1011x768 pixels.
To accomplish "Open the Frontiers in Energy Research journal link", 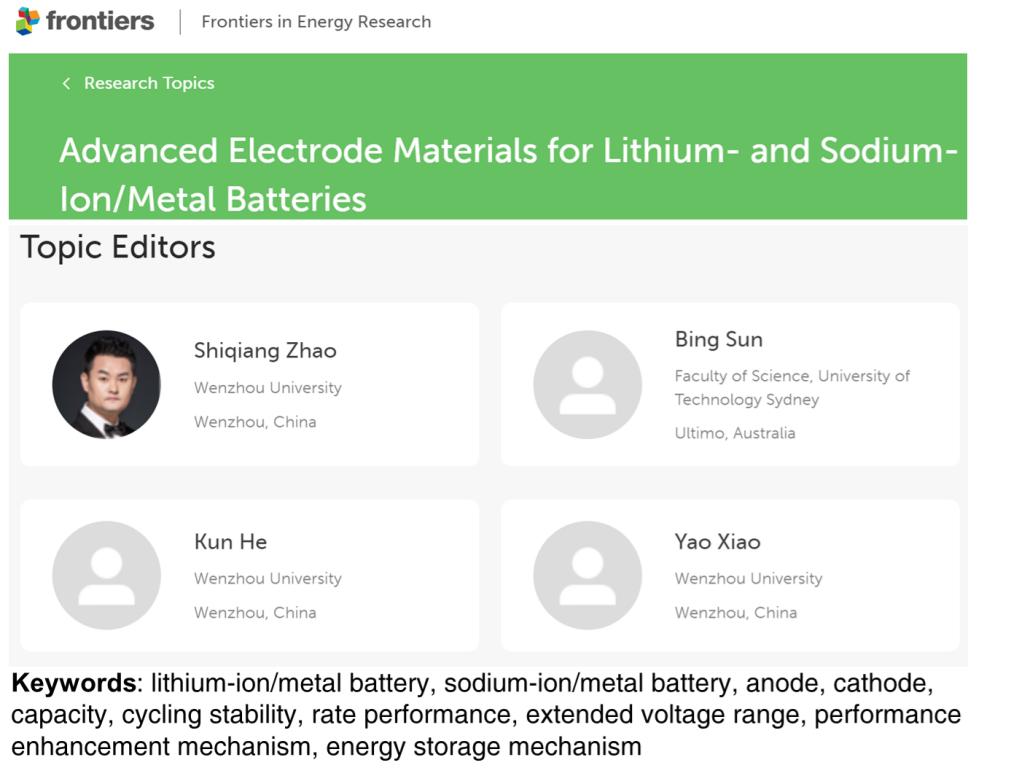I will coord(316,22).
